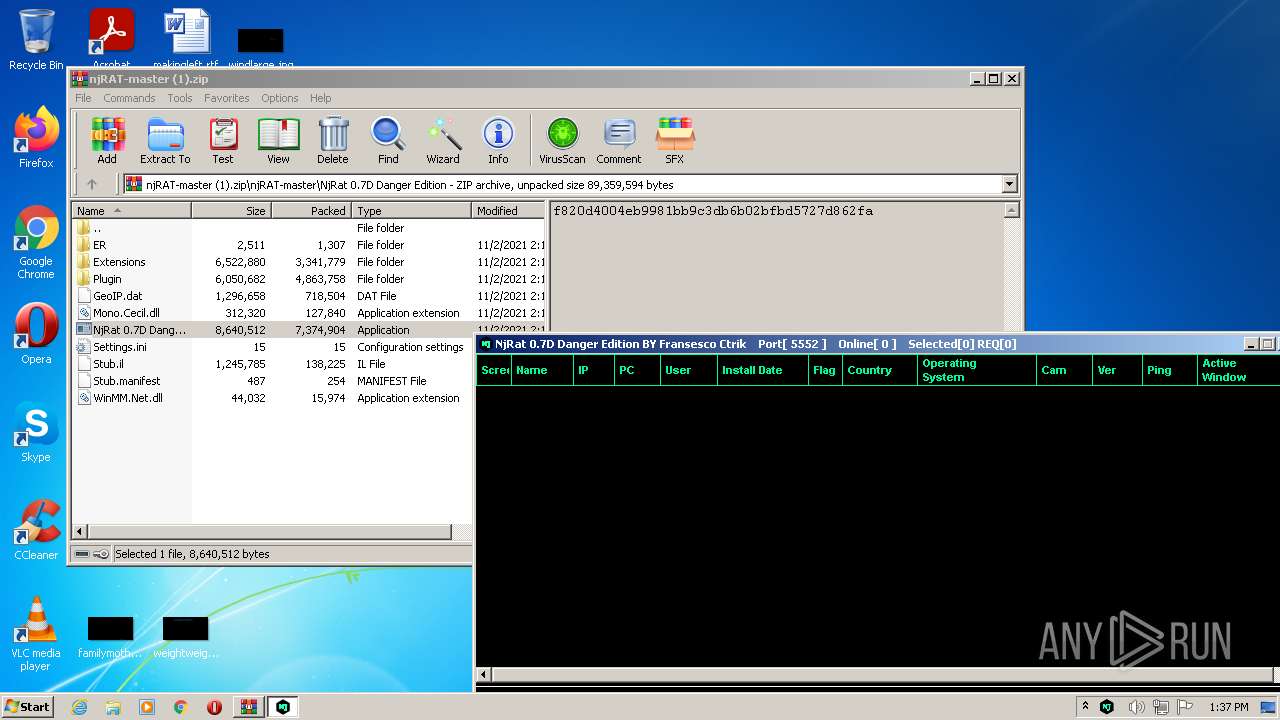Click the Ping column header
The width and height of the screenshot is (1280, 720).
pyautogui.click(x=1170, y=370)
